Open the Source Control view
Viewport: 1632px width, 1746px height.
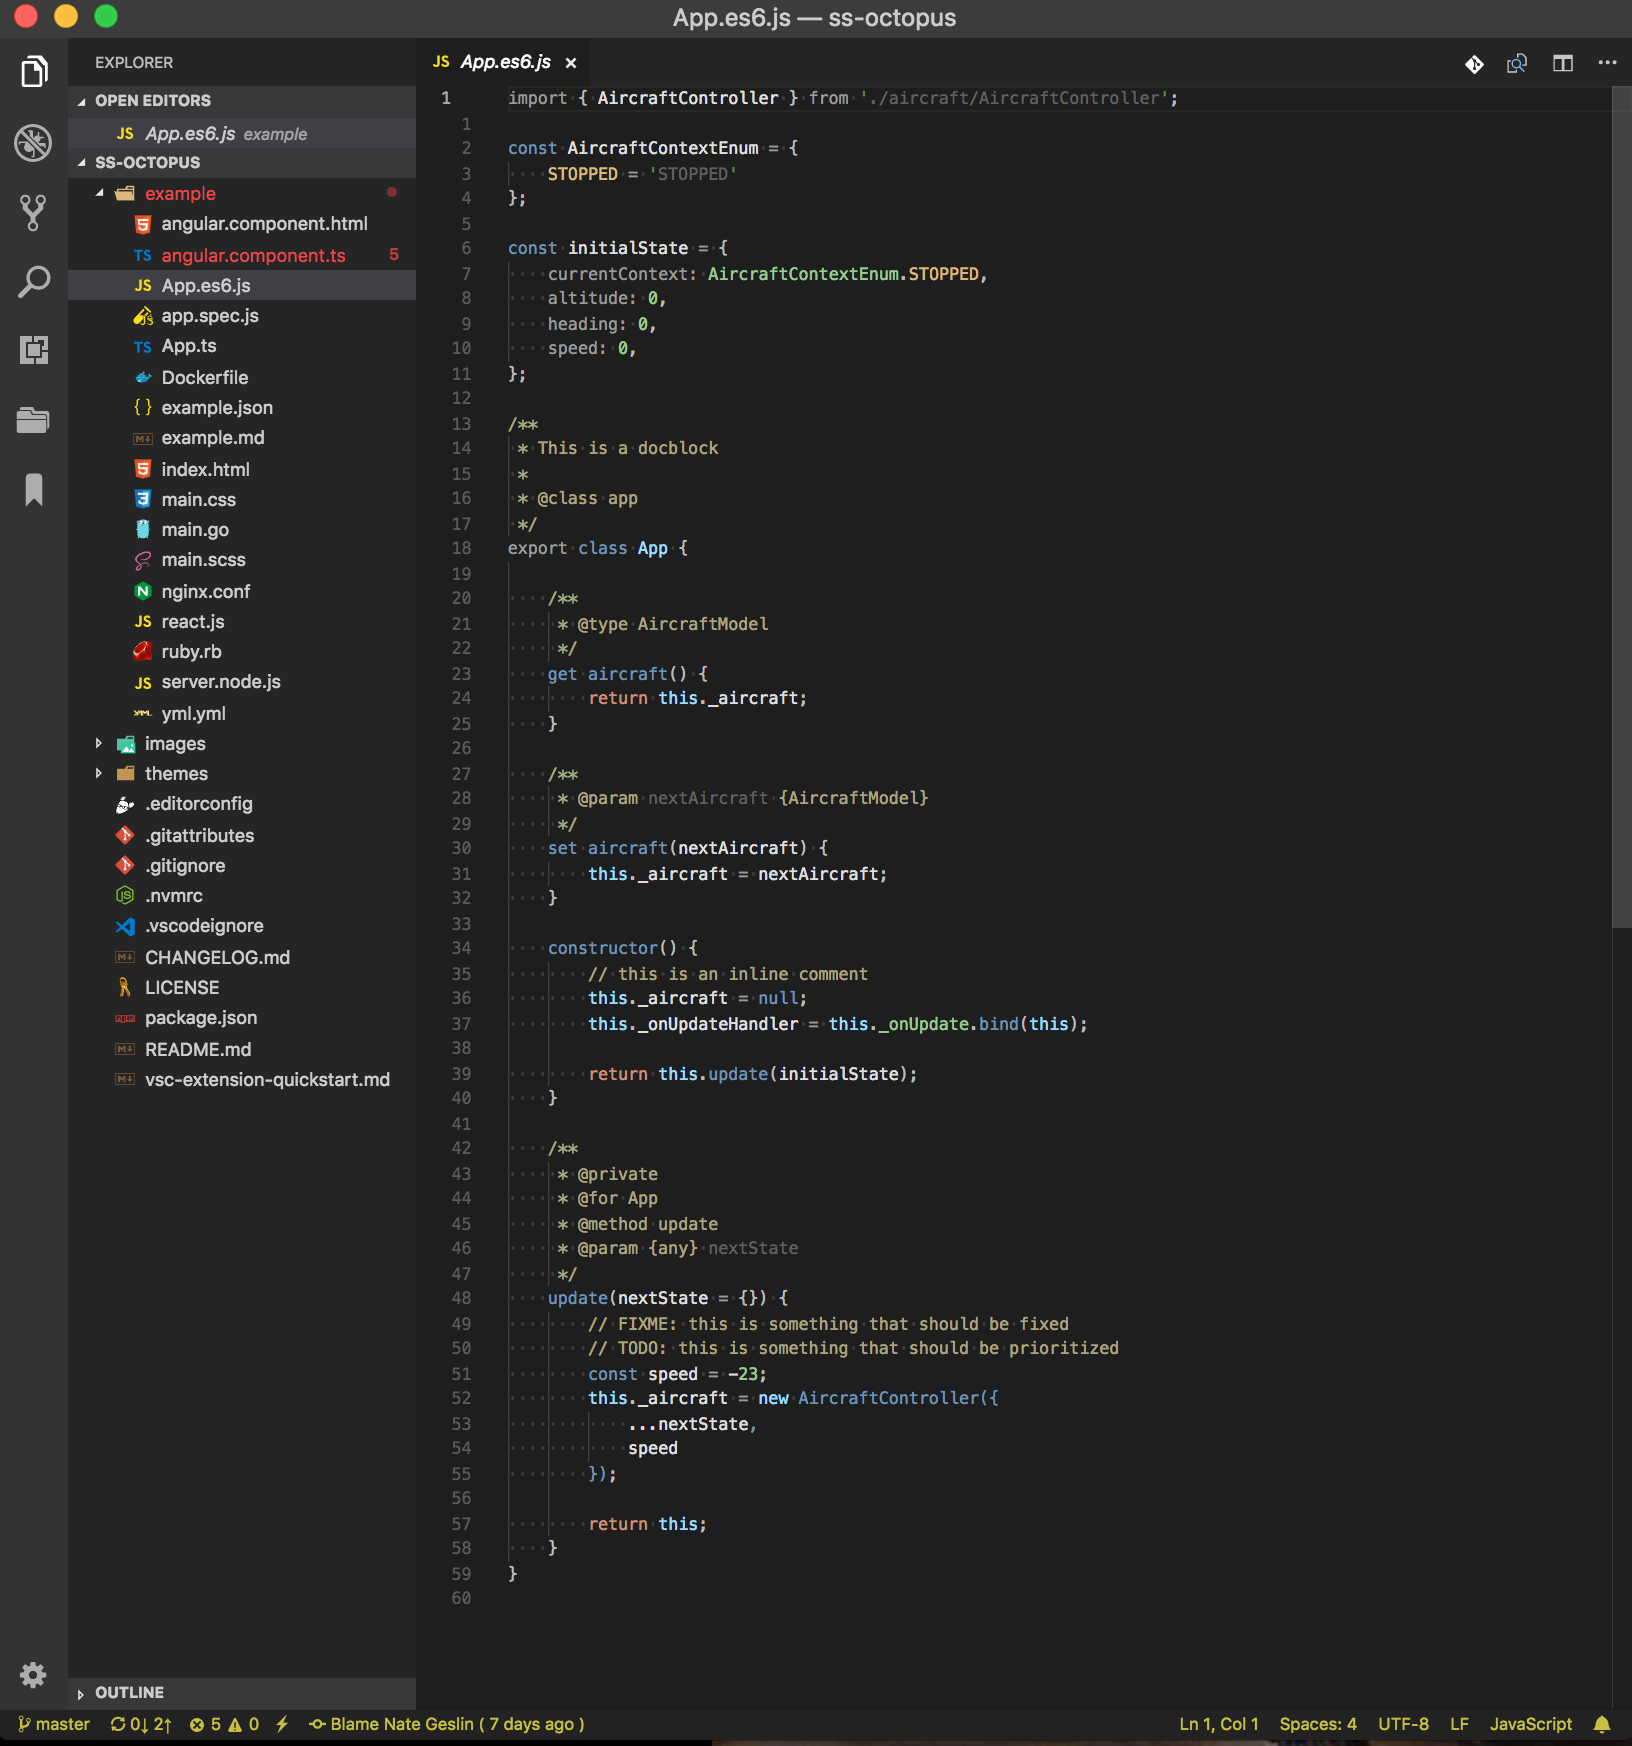click(34, 212)
